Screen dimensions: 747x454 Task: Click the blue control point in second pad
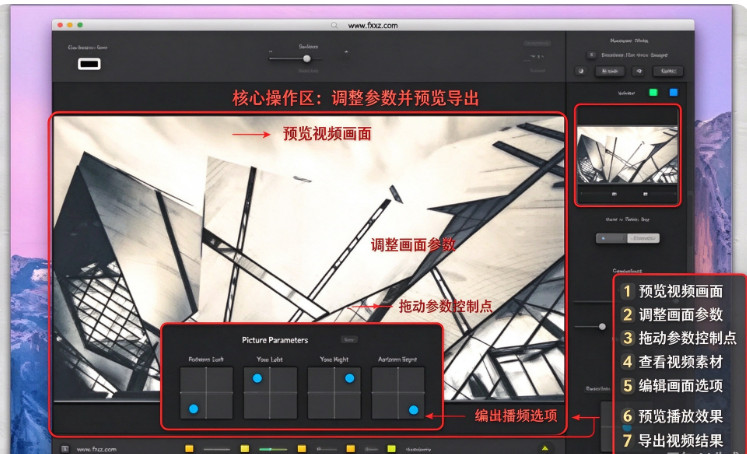tap(257, 378)
